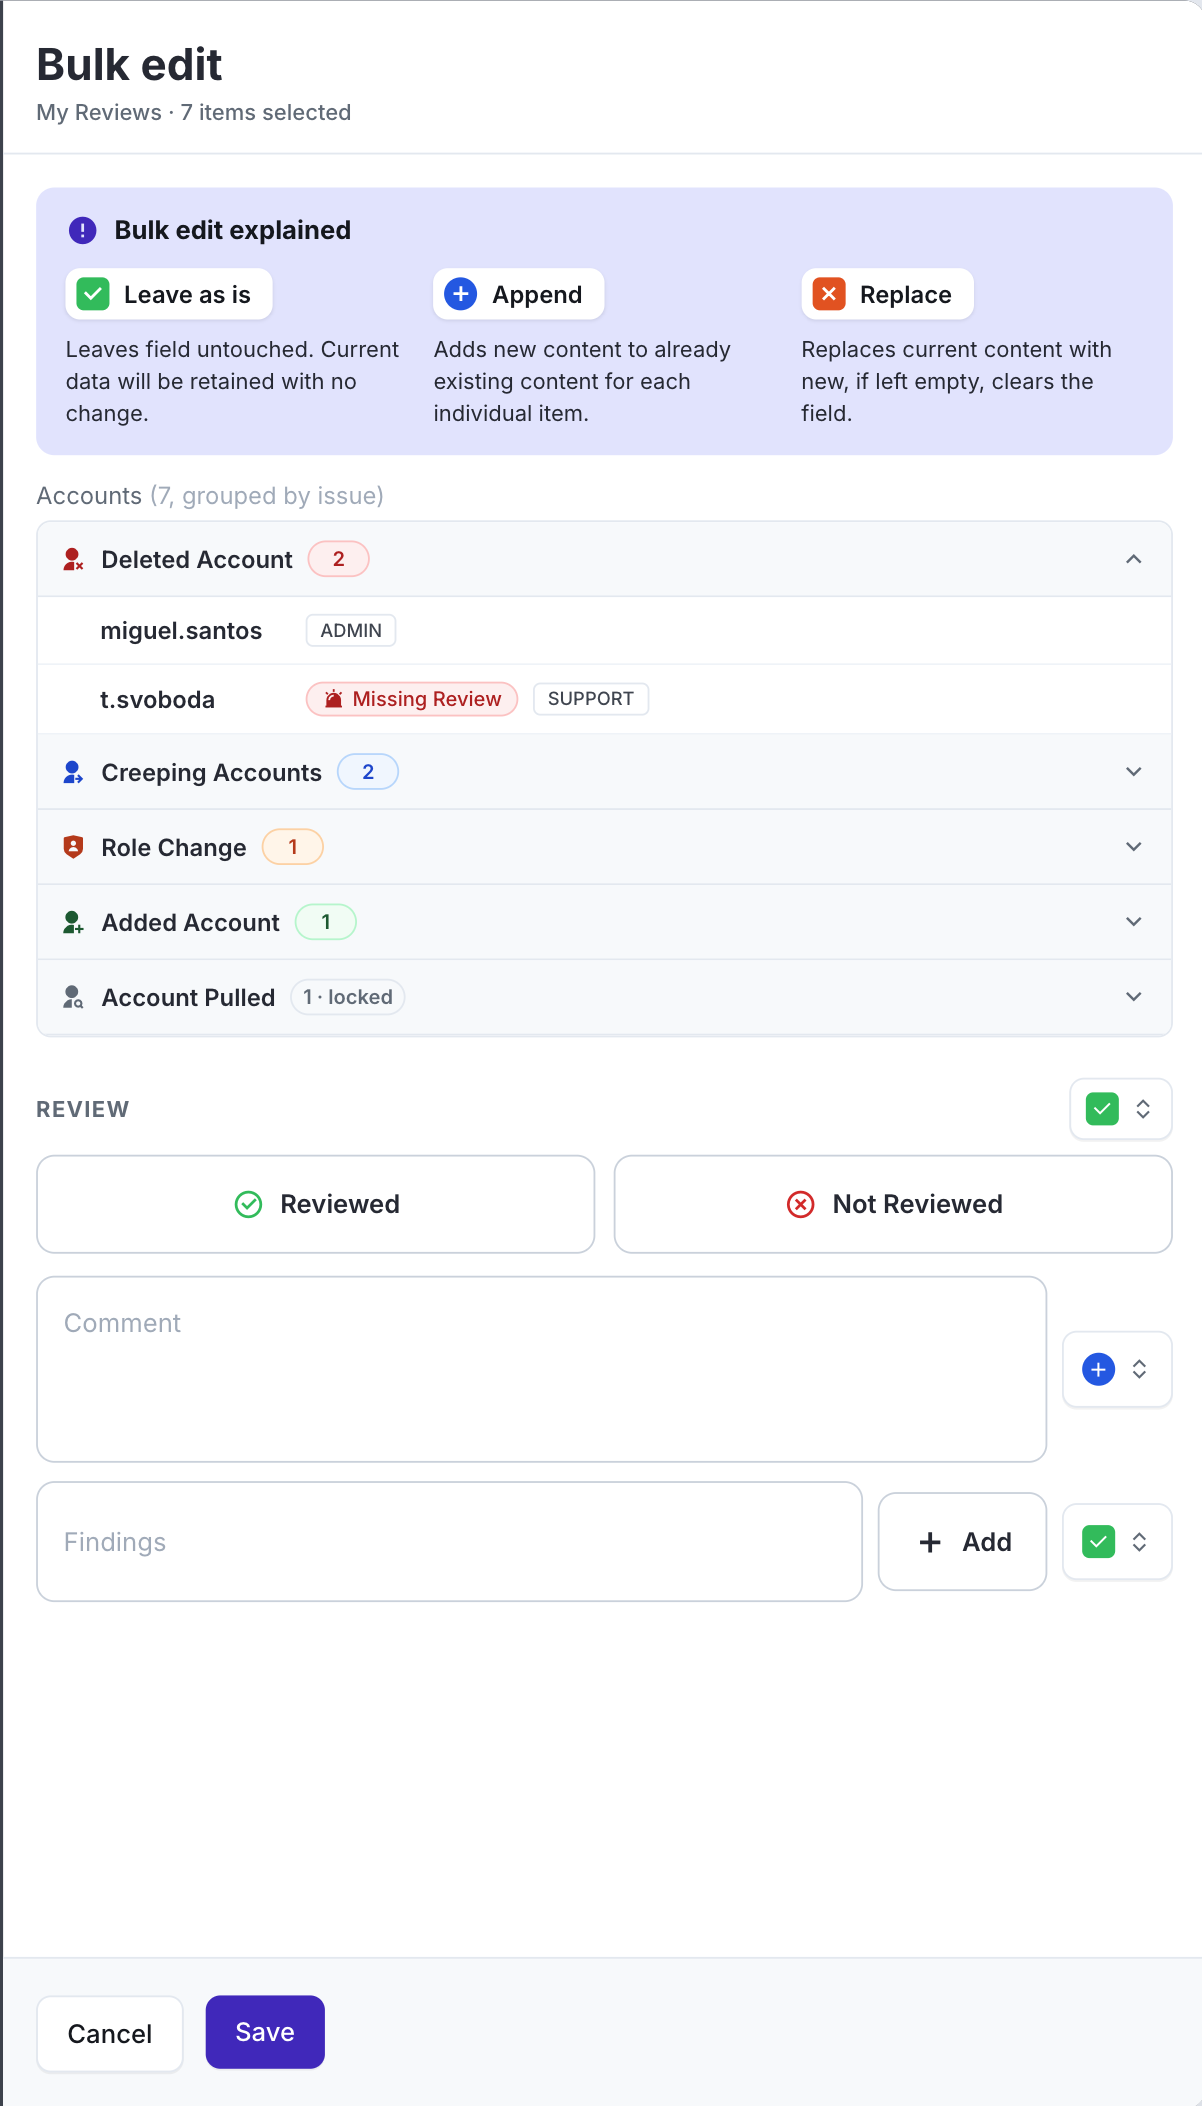Click the Role Change shield icon
The image size is (1202, 2106).
point(73,848)
